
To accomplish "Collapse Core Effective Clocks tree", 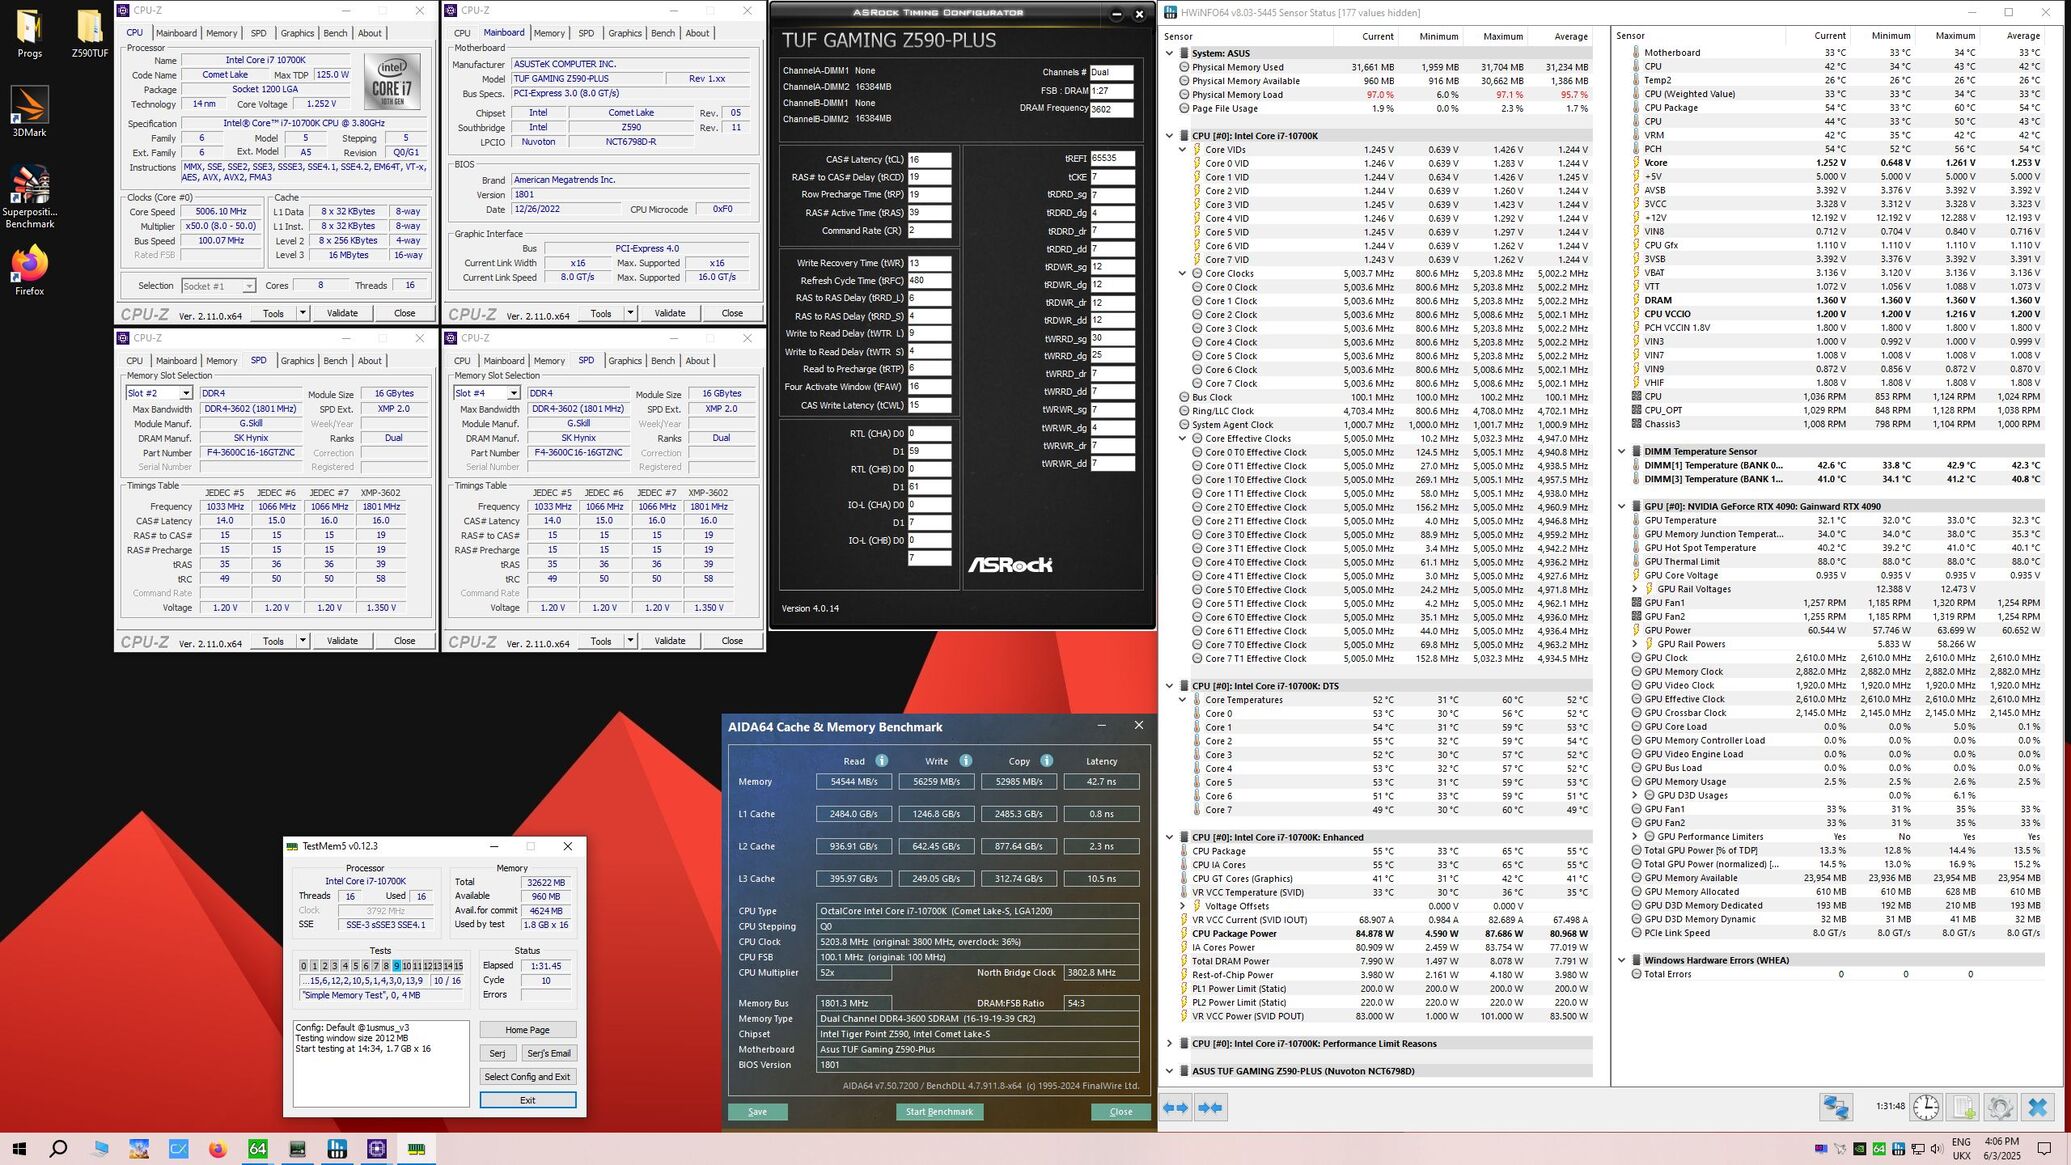I will click(x=1182, y=438).
